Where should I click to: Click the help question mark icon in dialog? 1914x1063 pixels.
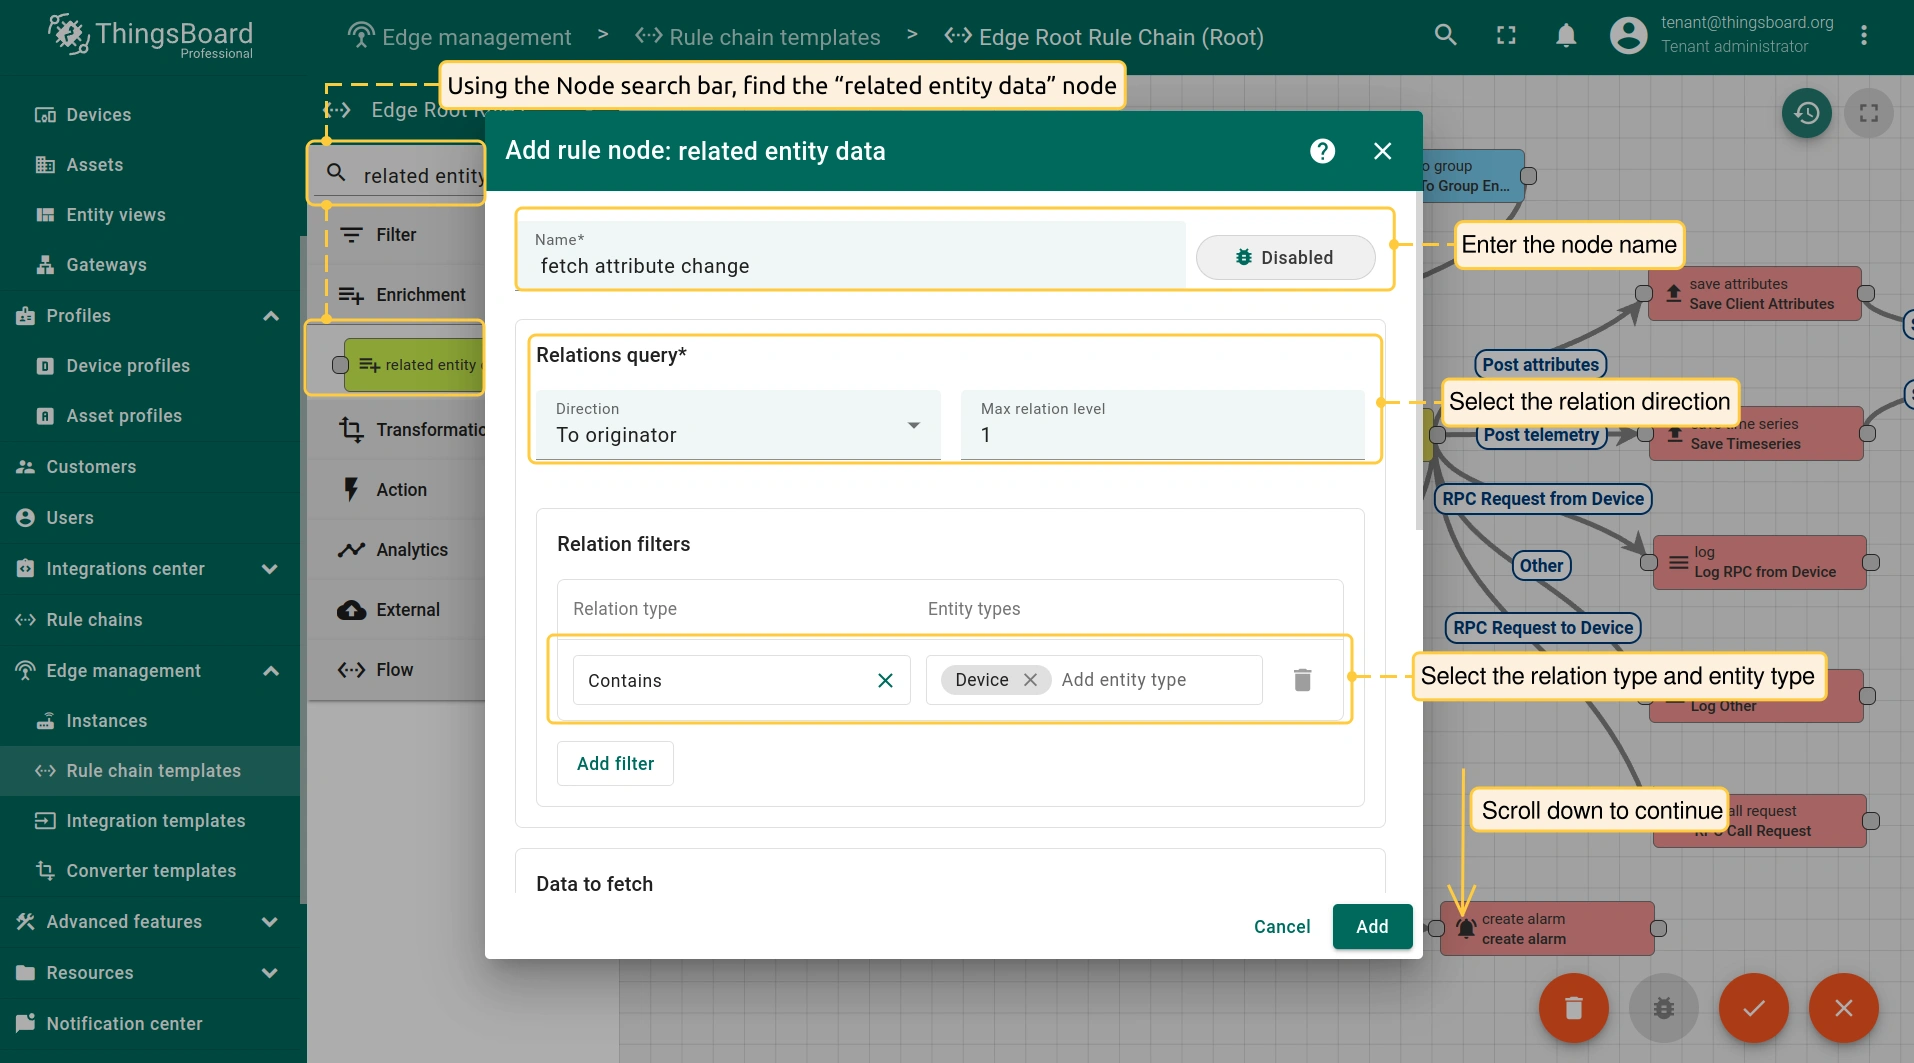click(1322, 151)
